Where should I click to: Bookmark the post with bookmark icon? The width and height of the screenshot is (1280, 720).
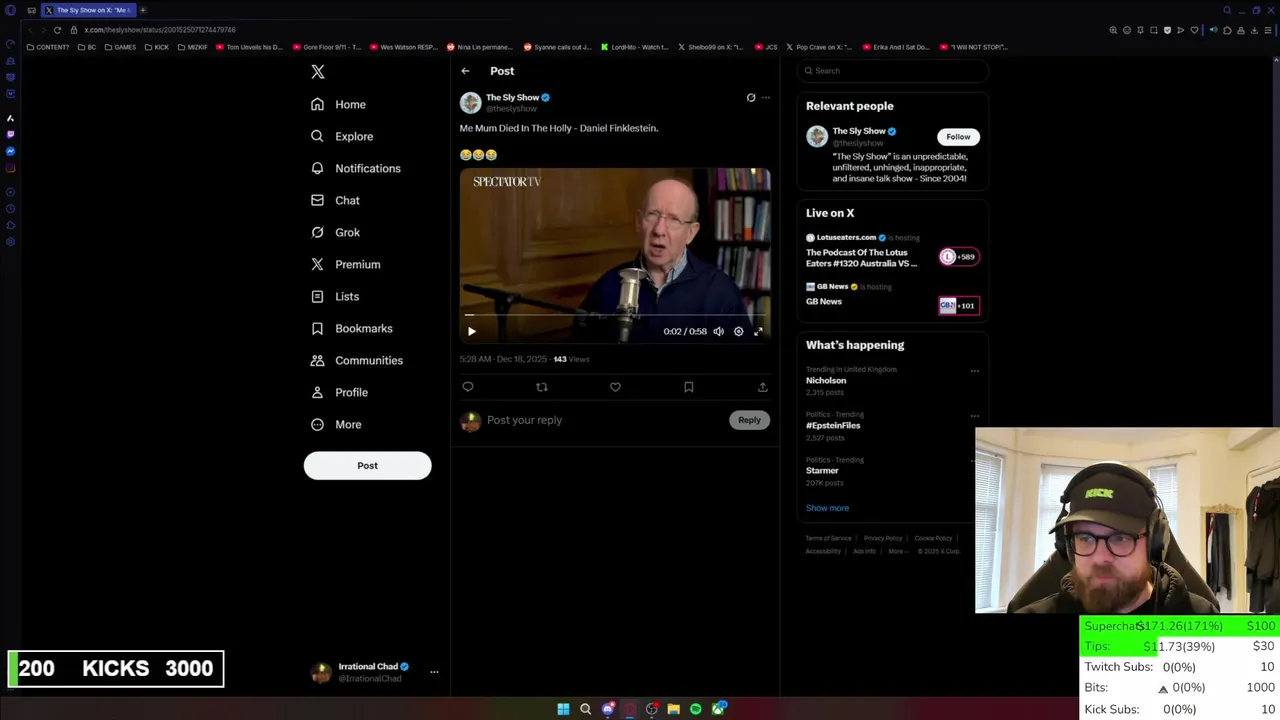689,387
